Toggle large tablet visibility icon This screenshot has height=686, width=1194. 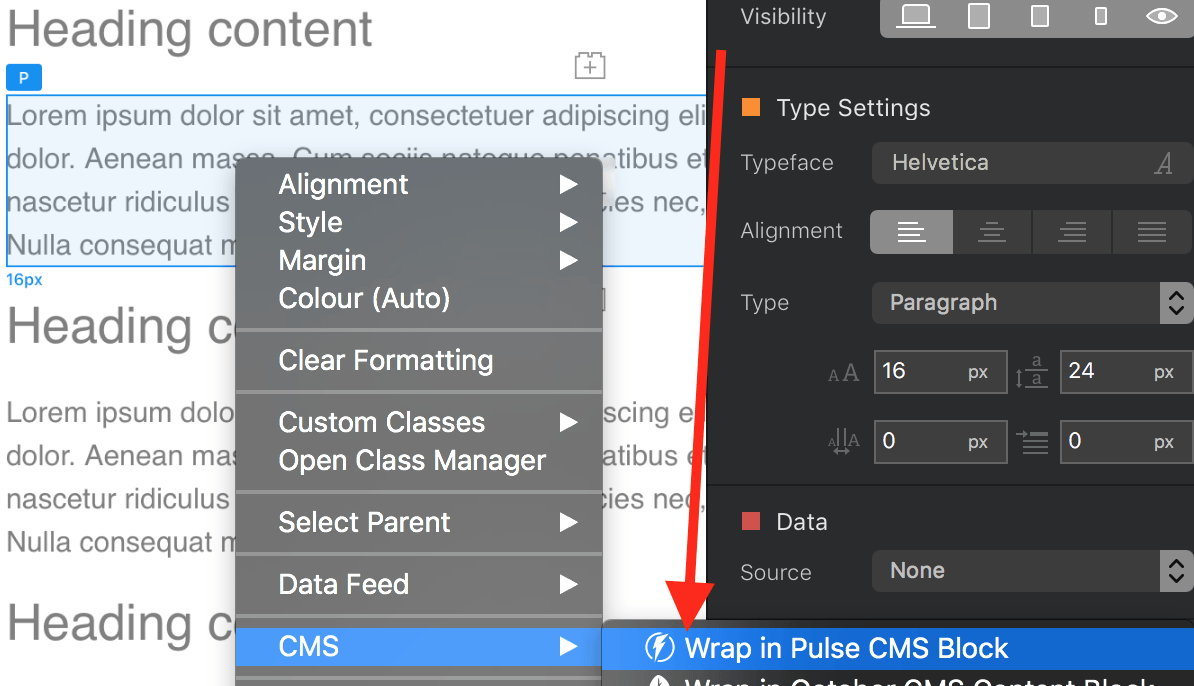979,16
